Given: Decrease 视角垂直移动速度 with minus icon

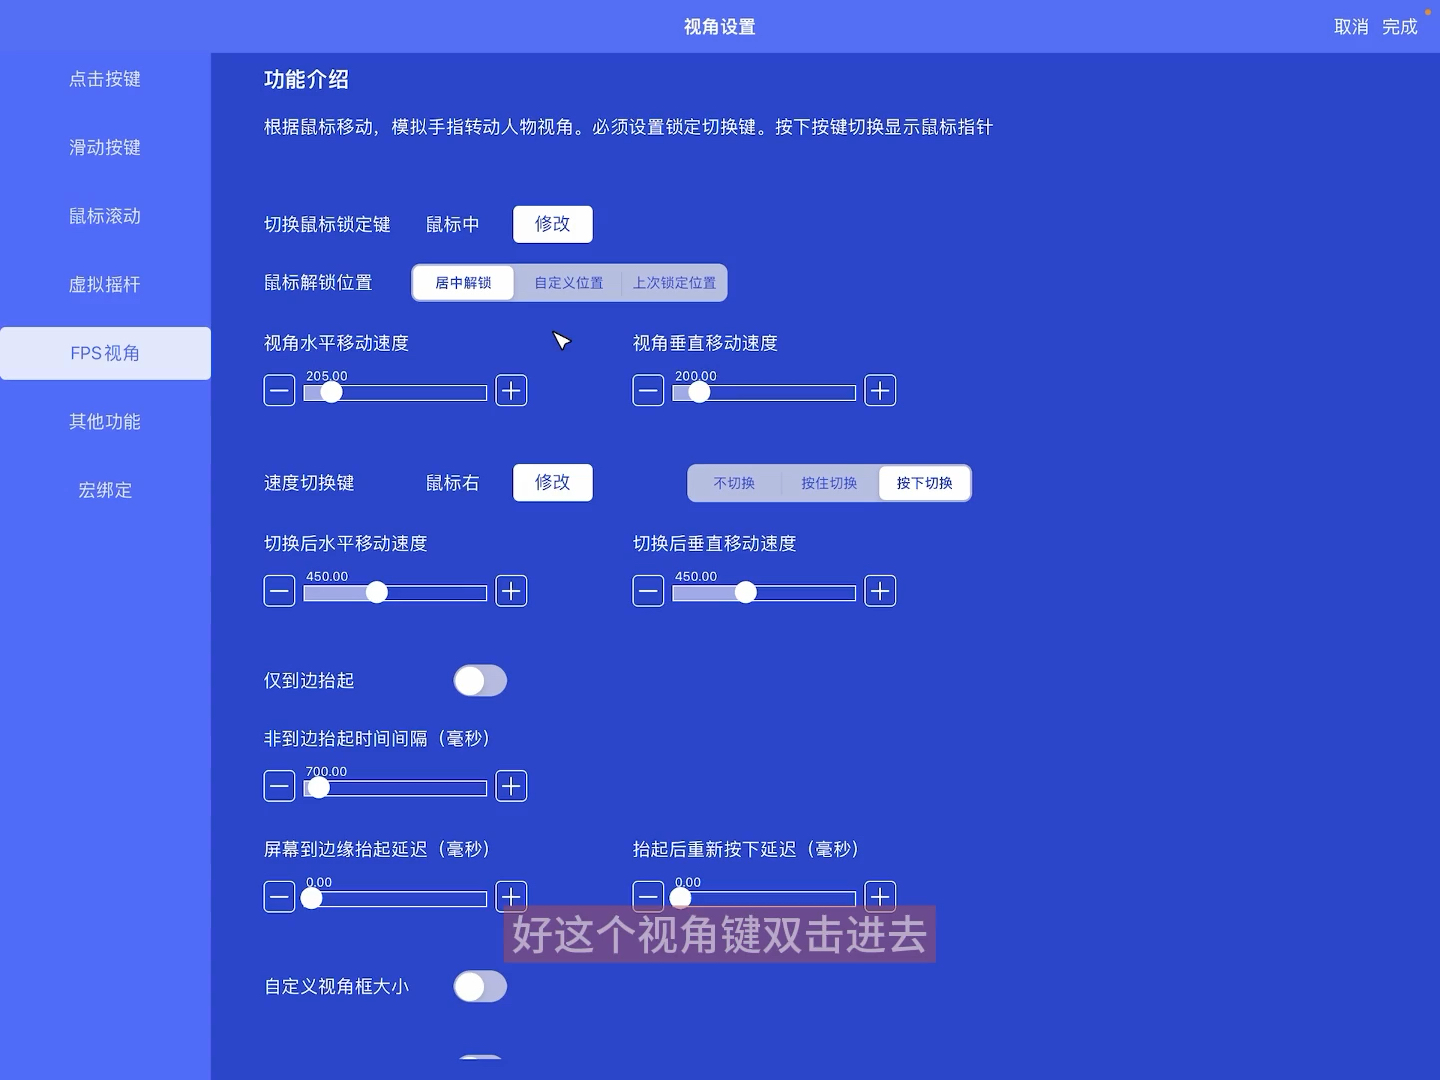Looking at the screenshot, I should (648, 391).
